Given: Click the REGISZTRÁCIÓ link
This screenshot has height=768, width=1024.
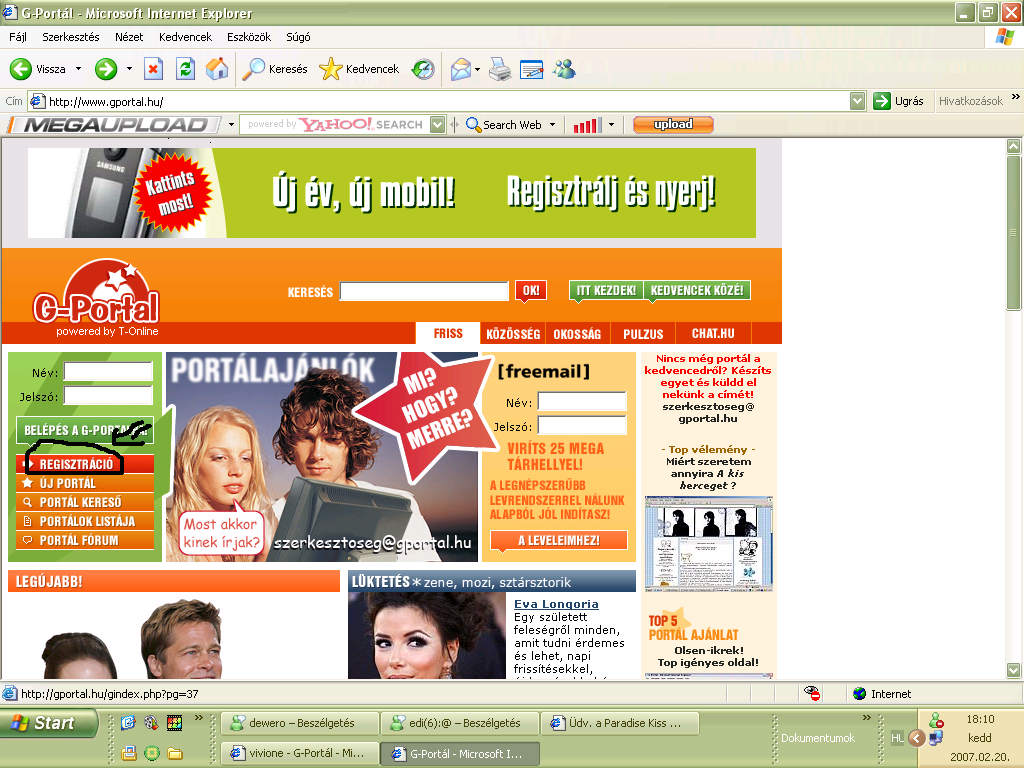Looking at the screenshot, I should (x=85, y=464).
